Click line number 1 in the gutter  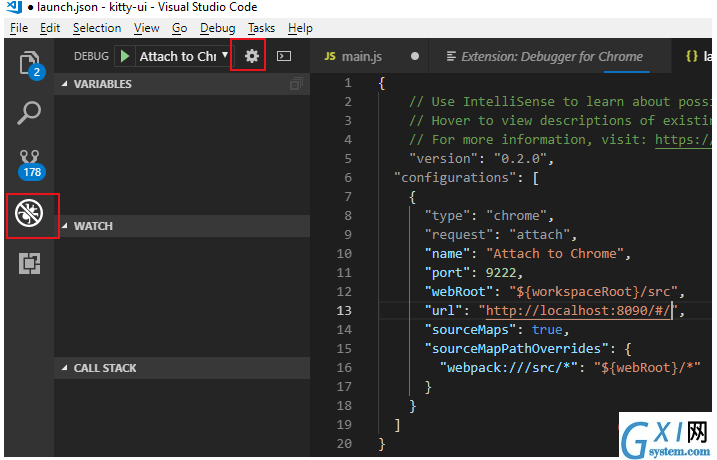[348, 83]
